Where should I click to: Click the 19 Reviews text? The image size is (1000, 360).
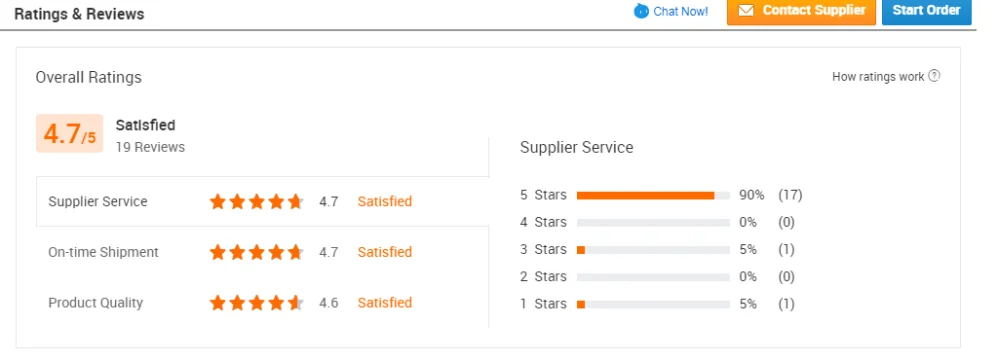tap(151, 147)
